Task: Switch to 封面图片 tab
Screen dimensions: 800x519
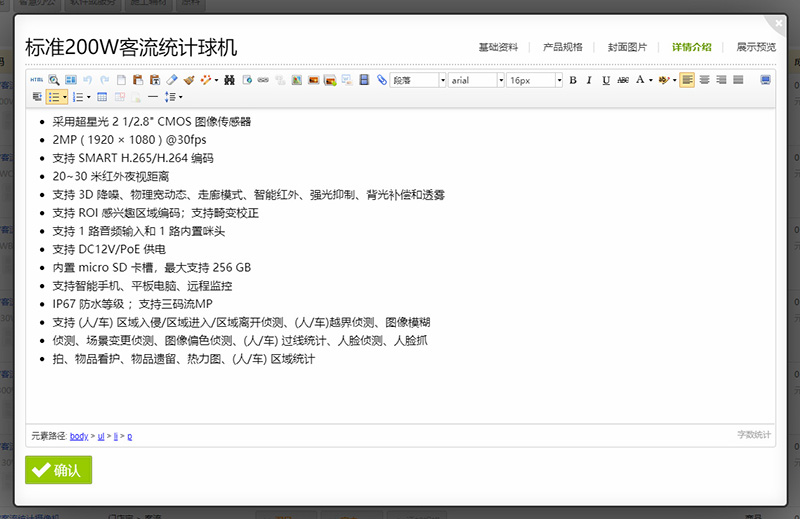Action: click(627, 47)
